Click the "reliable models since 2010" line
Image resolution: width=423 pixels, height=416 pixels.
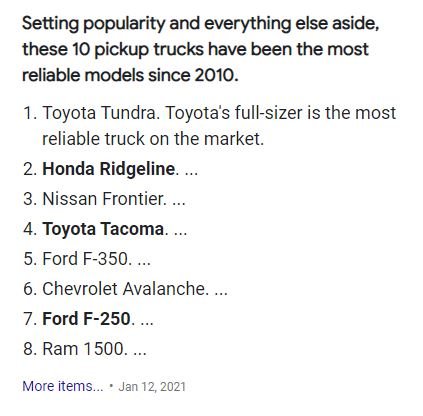pos(130,75)
